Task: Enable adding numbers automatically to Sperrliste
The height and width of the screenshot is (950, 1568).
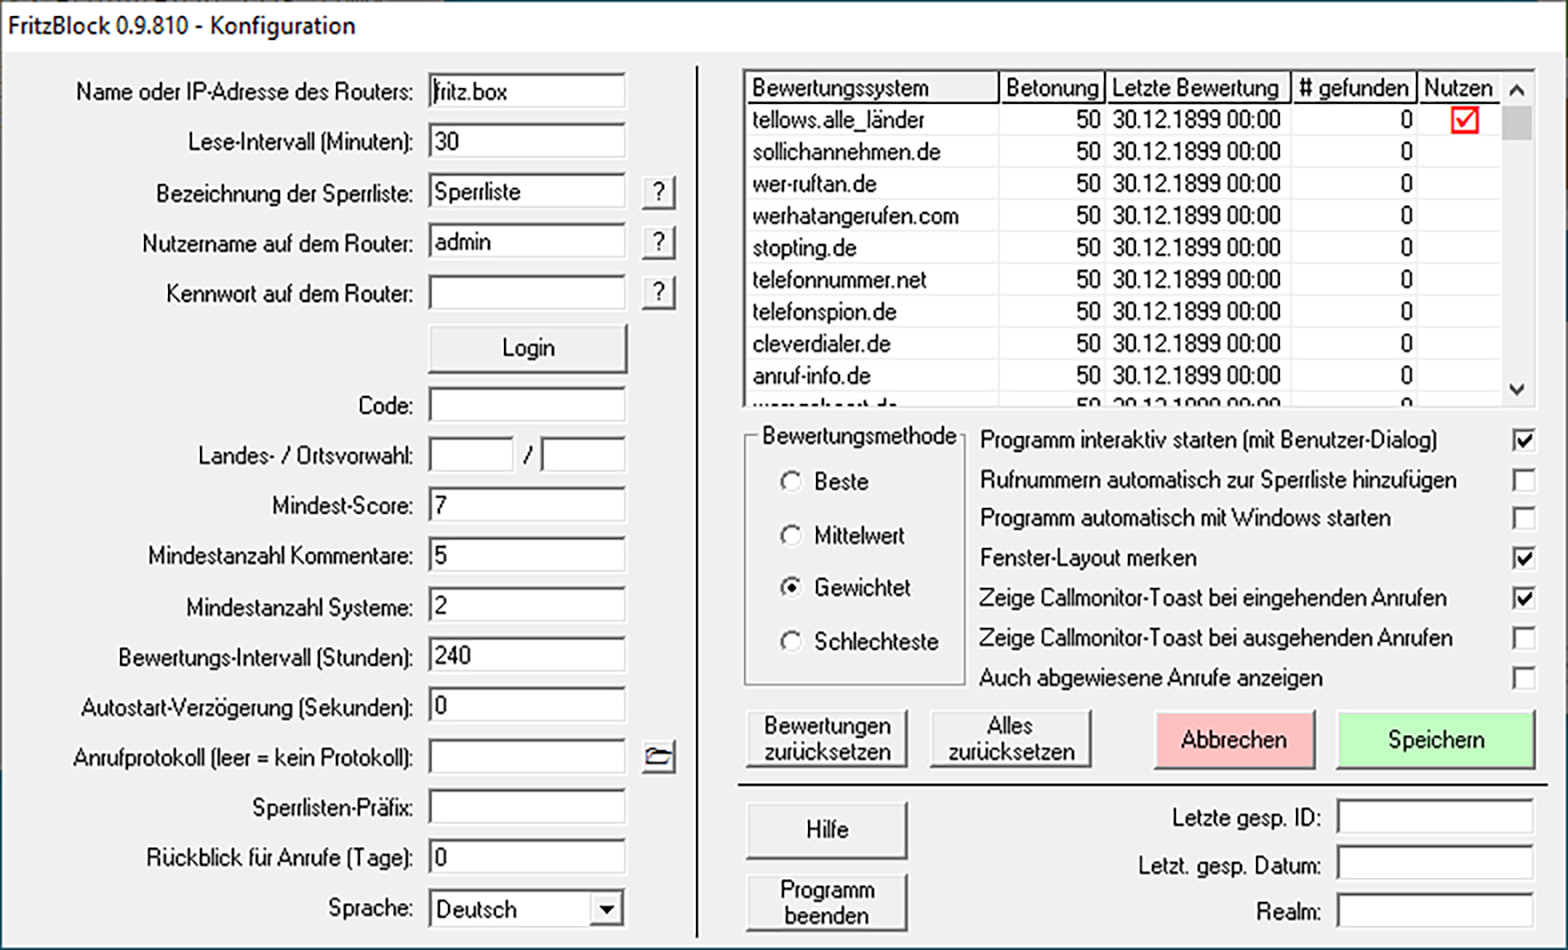Action: point(1523,480)
